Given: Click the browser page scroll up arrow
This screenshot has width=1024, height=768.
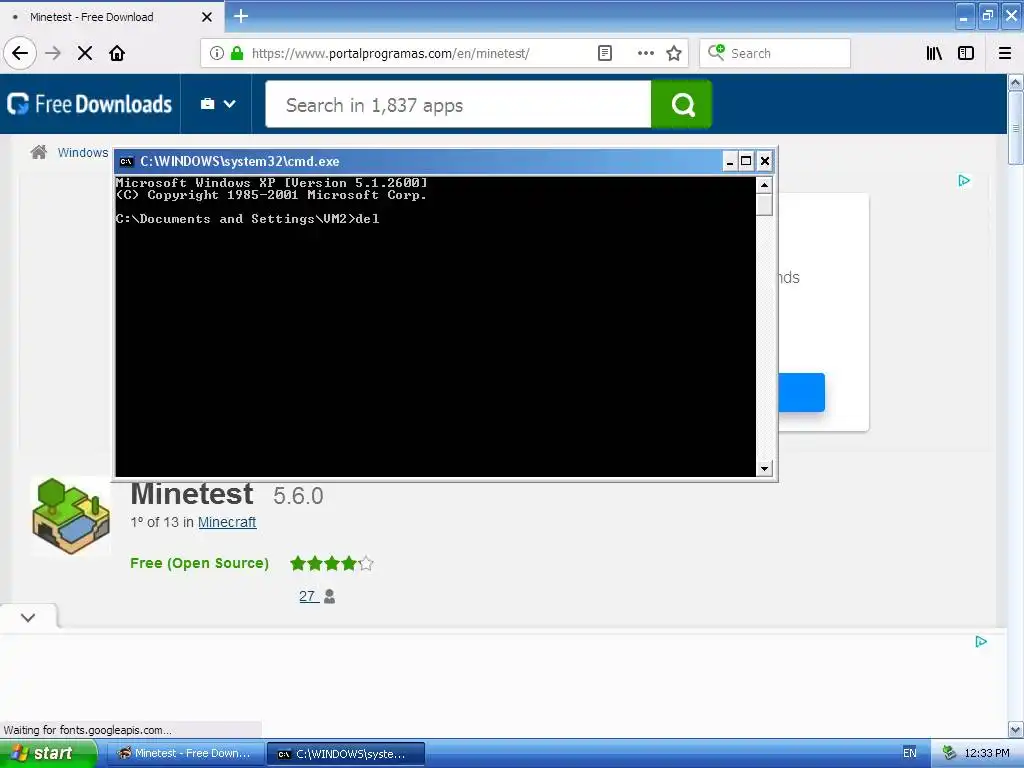Looking at the screenshot, I should (x=1015, y=82).
